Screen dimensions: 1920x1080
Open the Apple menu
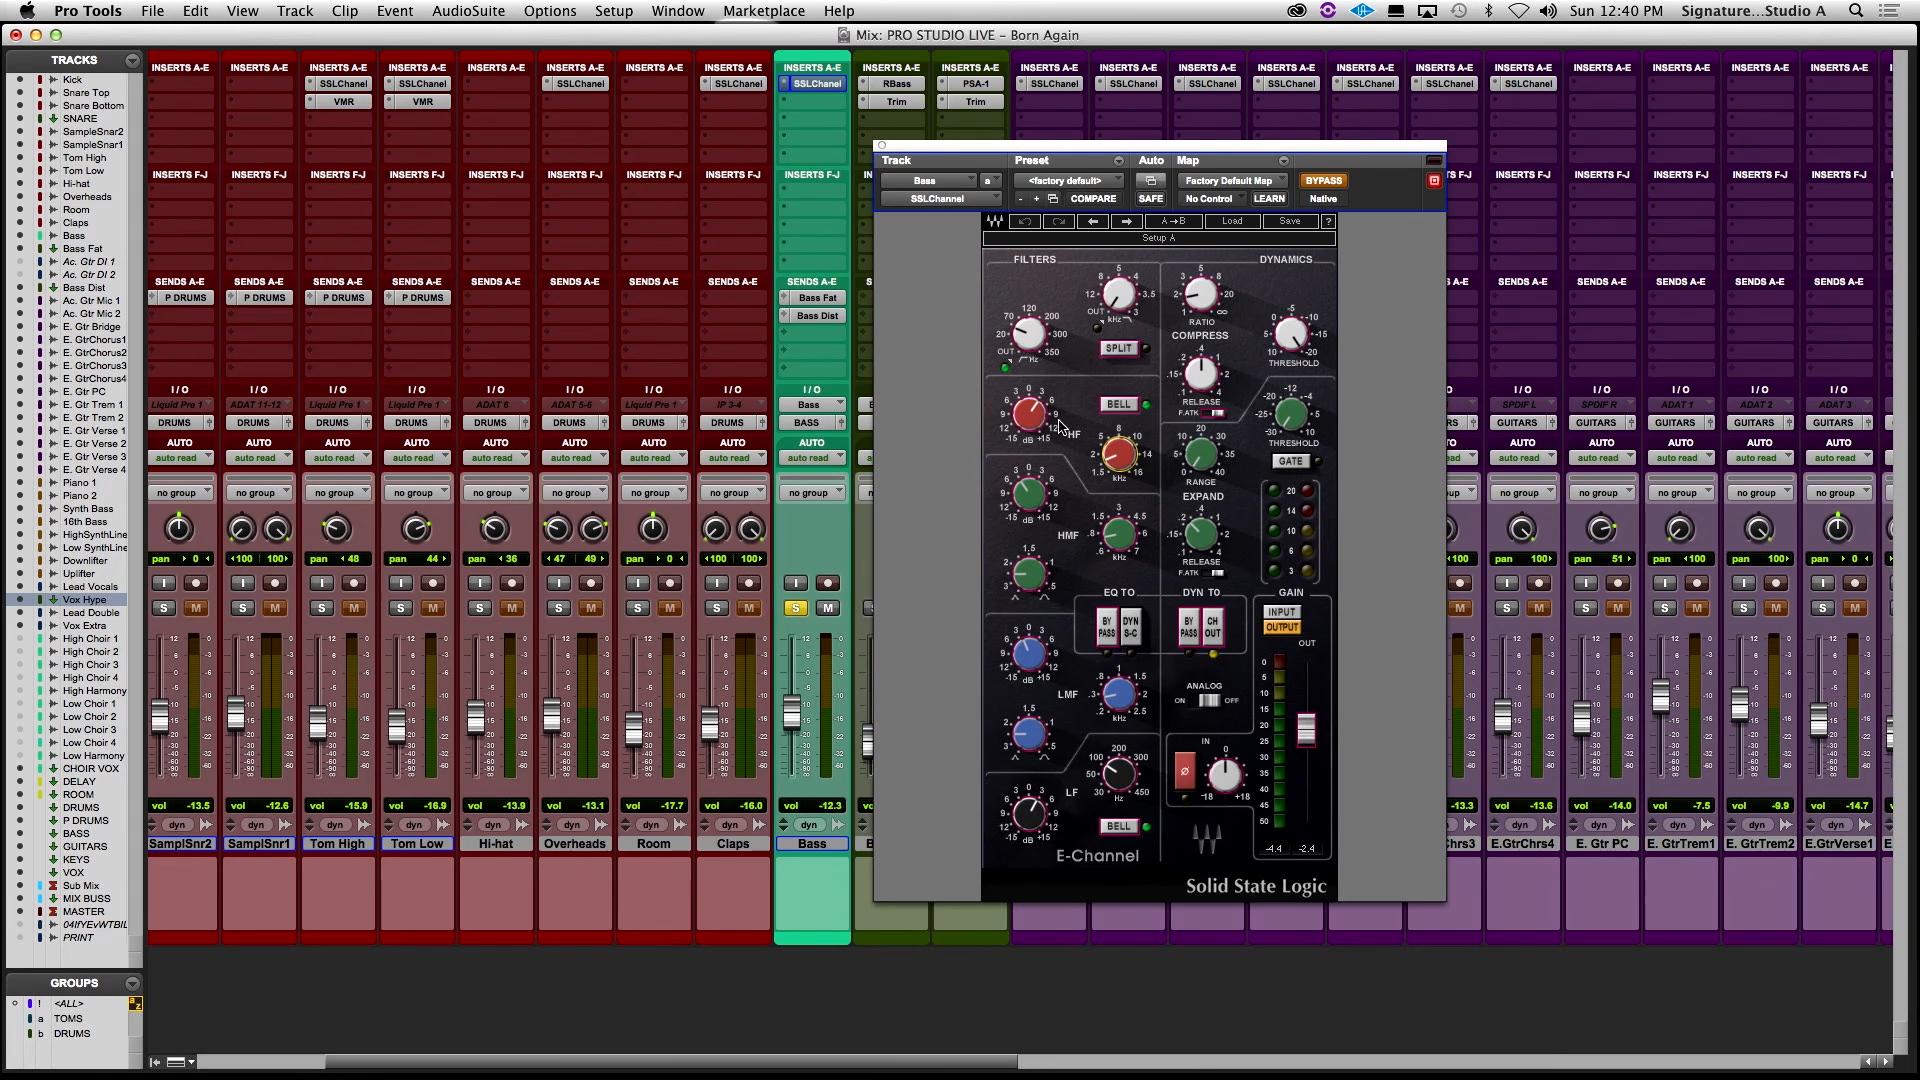point(27,11)
